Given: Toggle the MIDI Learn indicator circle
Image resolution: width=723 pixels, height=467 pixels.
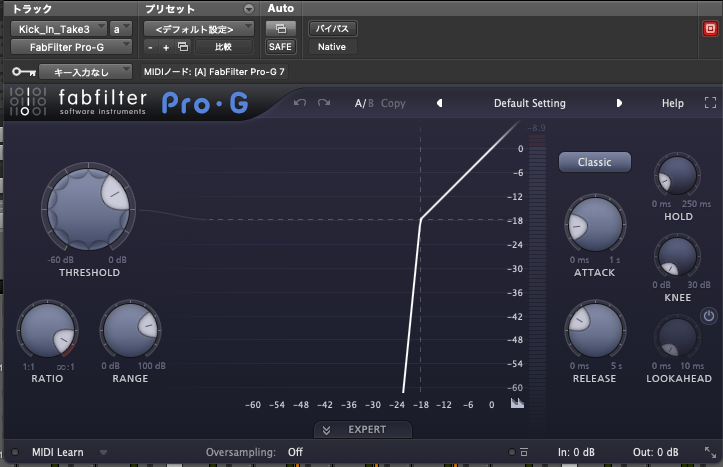Looking at the screenshot, I should [15, 452].
